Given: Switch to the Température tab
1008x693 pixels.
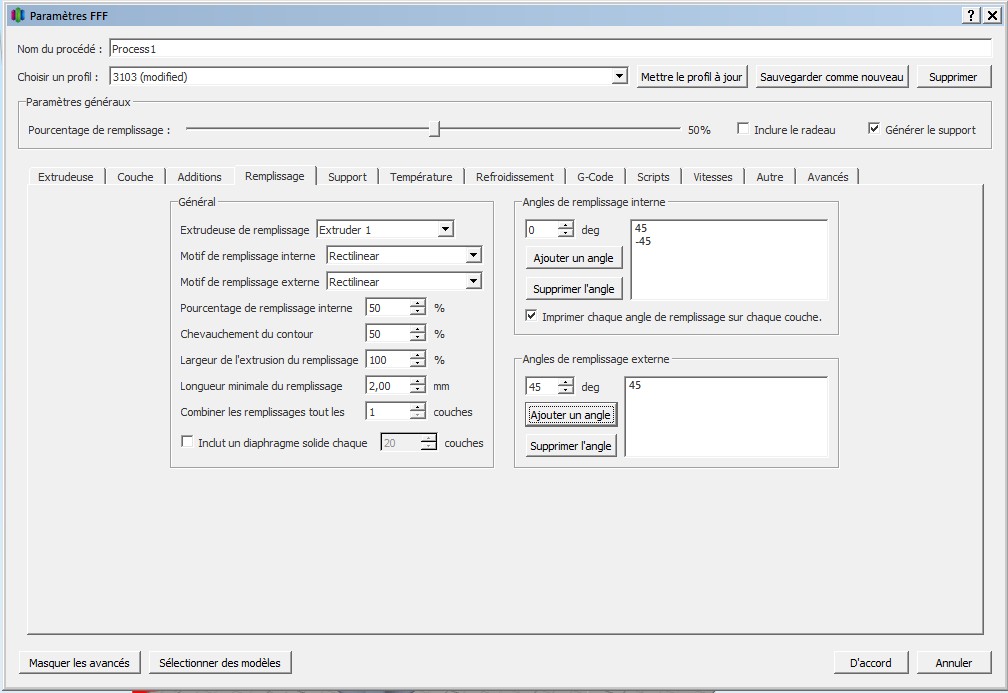Looking at the screenshot, I should (x=420, y=177).
